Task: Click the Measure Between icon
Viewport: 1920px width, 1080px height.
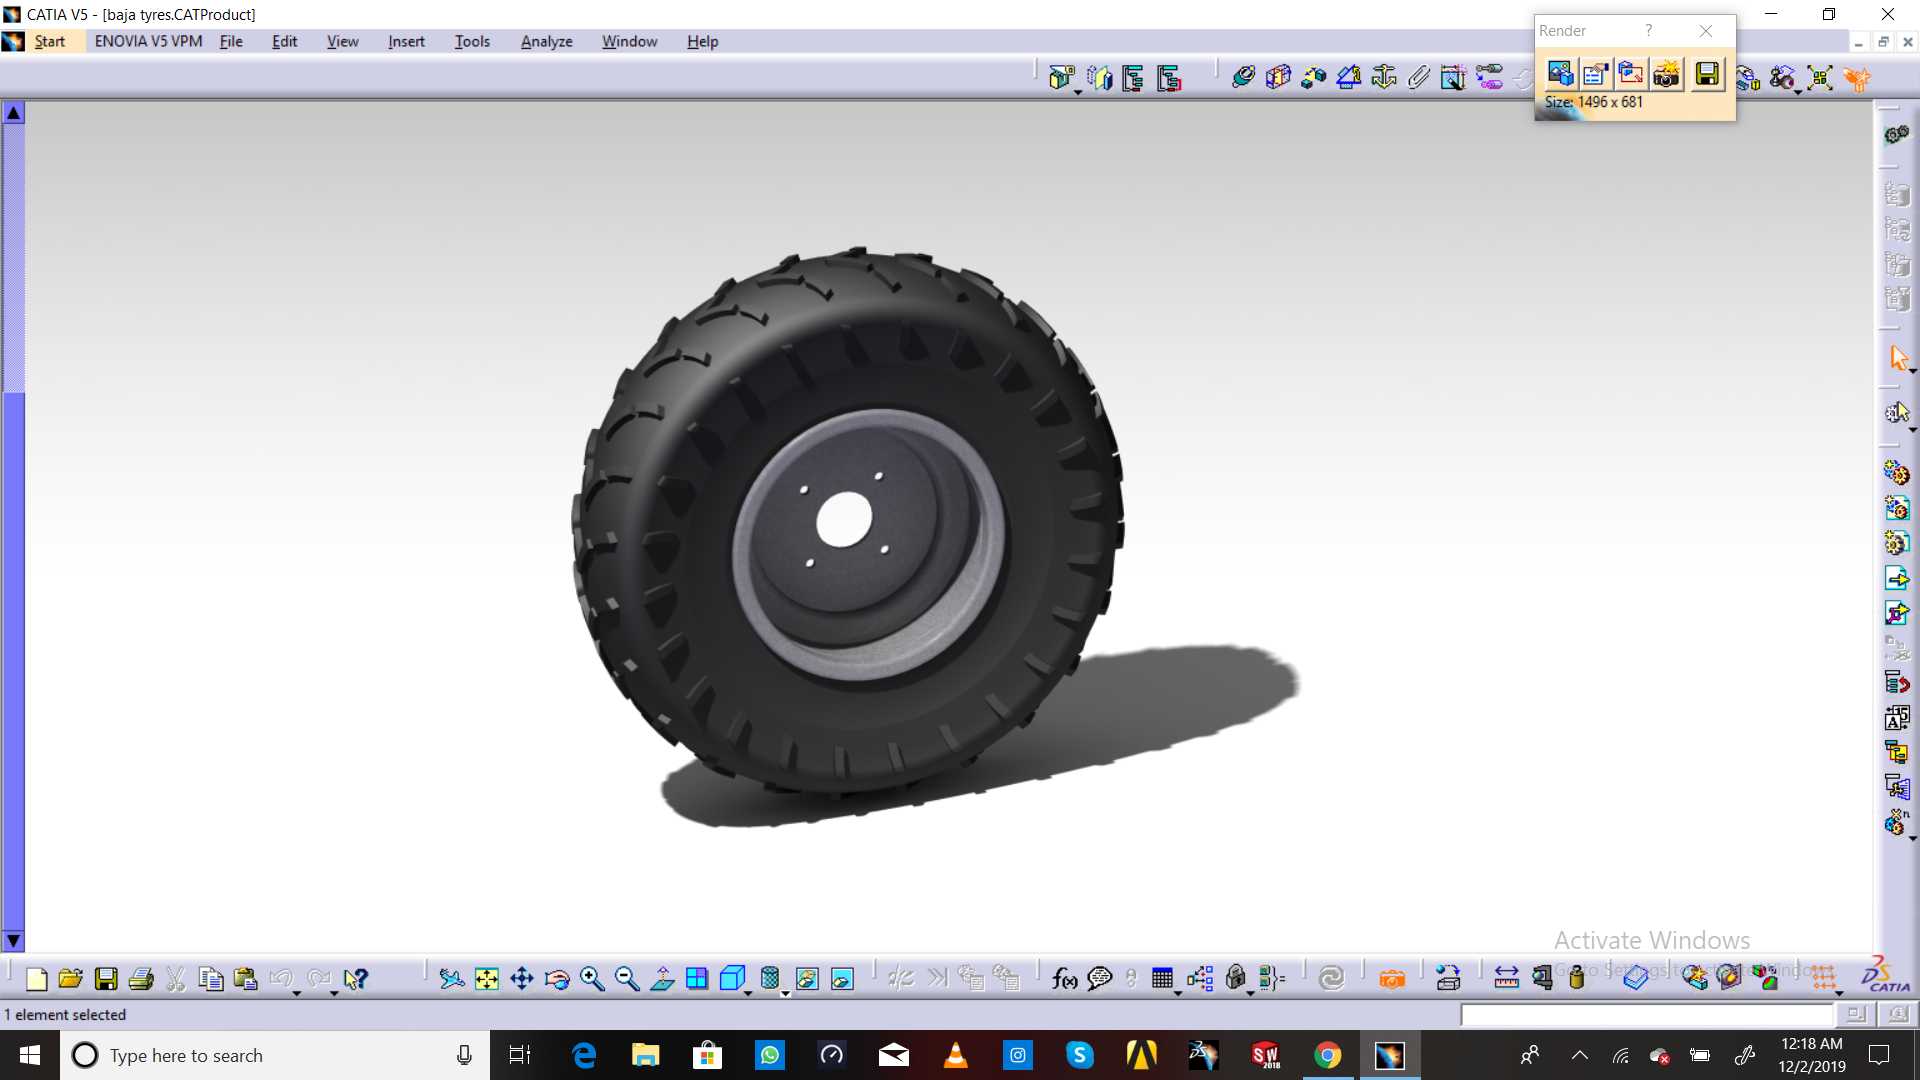Action: pyautogui.click(x=1506, y=979)
